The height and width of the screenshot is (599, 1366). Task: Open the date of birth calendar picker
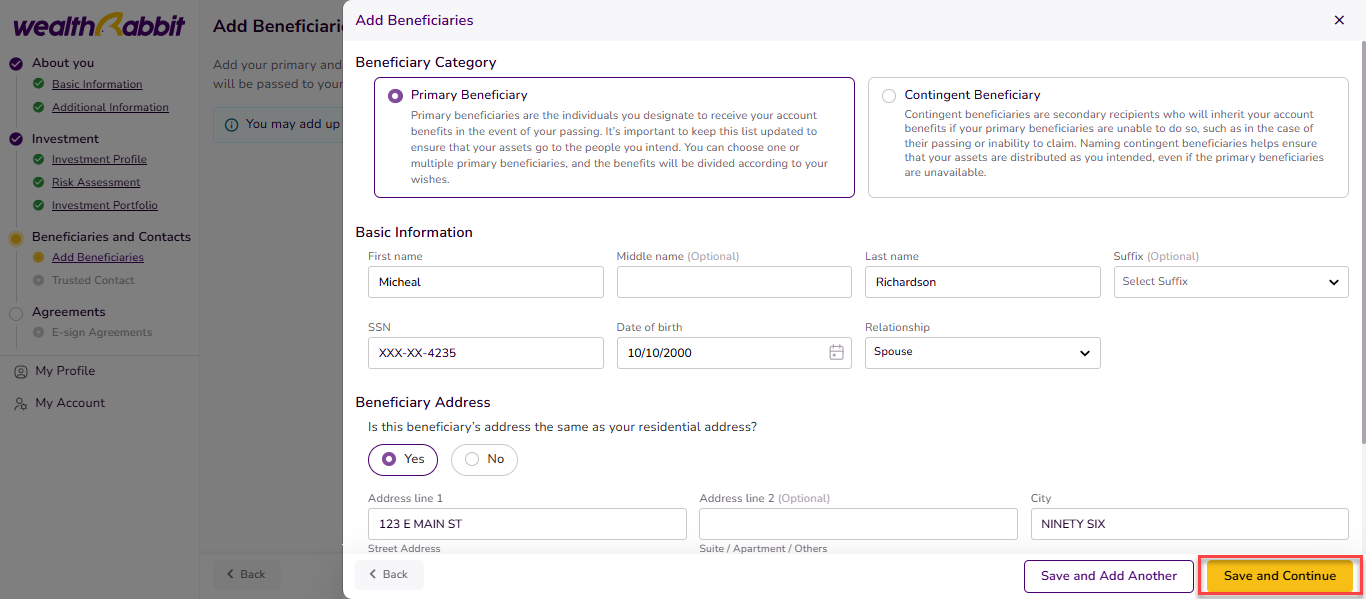[836, 352]
